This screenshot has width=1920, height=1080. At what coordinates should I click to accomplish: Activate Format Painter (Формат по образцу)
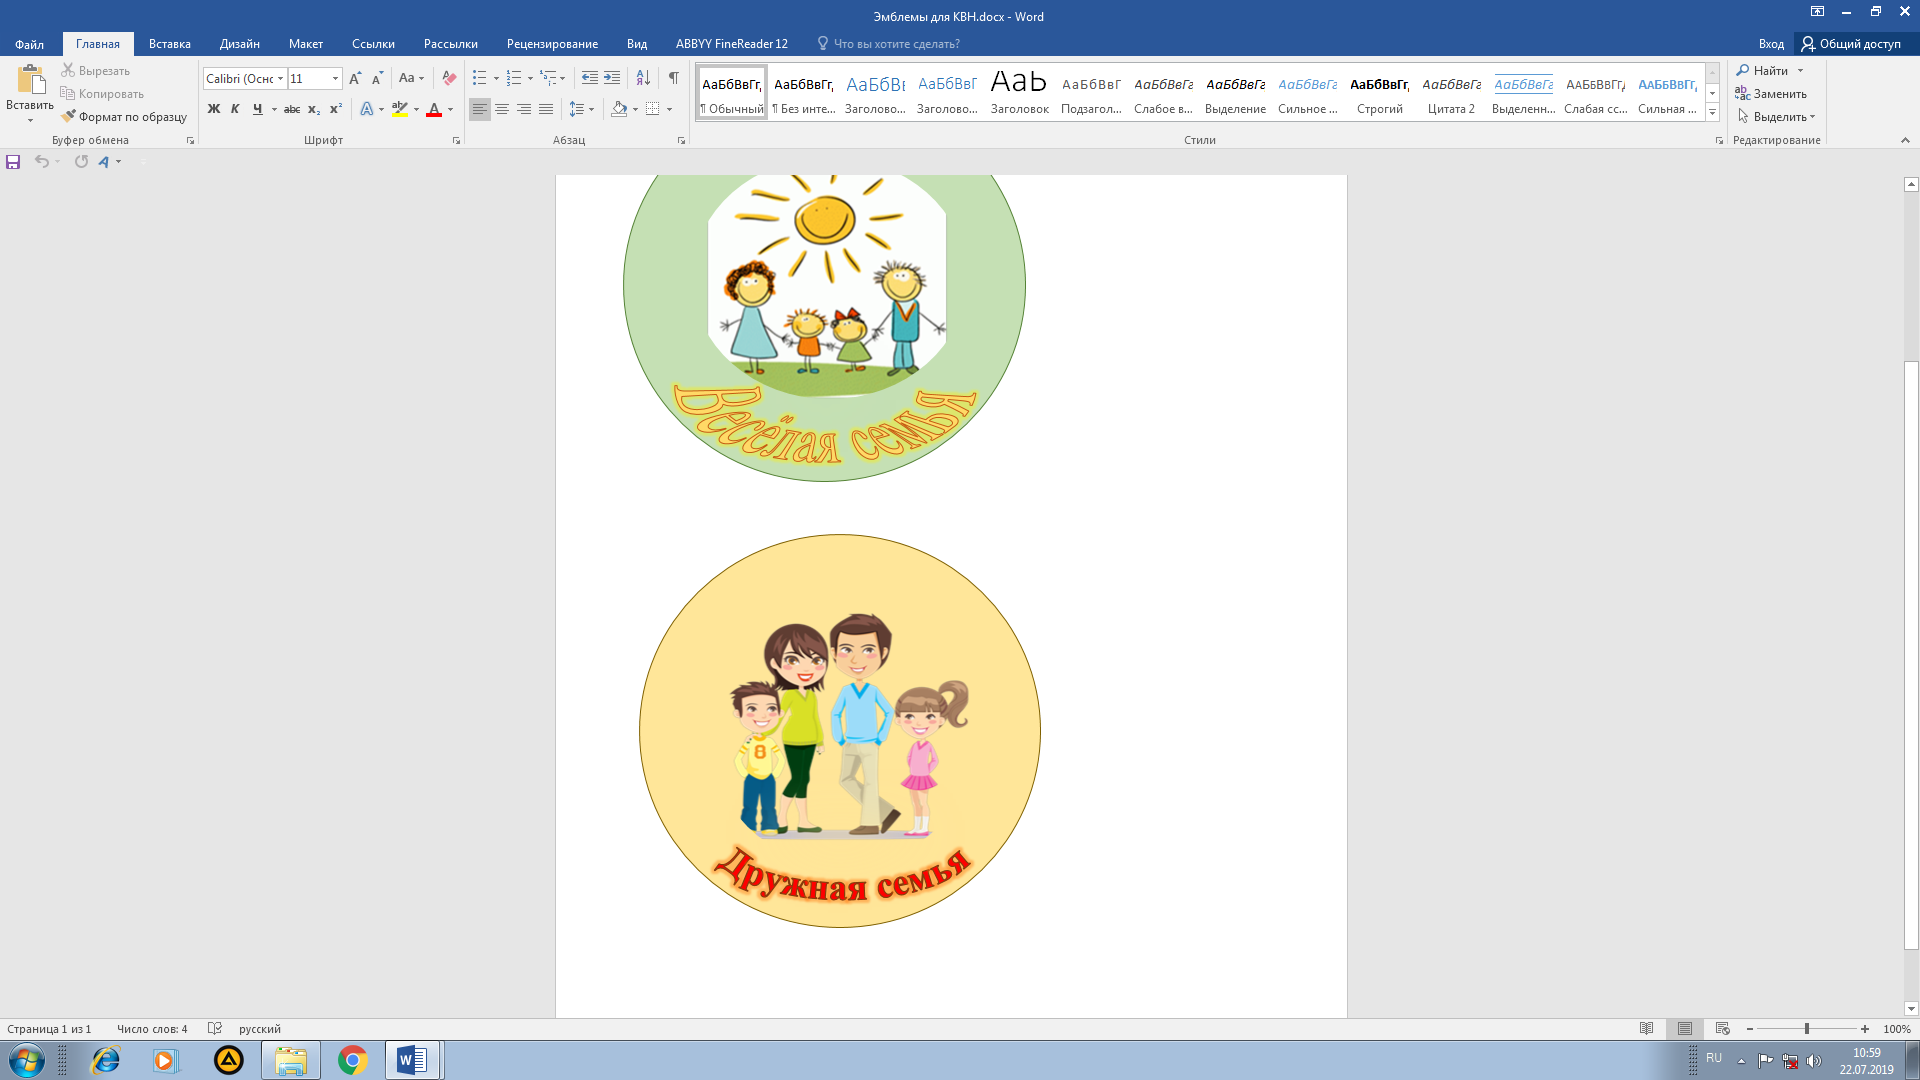(124, 116)
